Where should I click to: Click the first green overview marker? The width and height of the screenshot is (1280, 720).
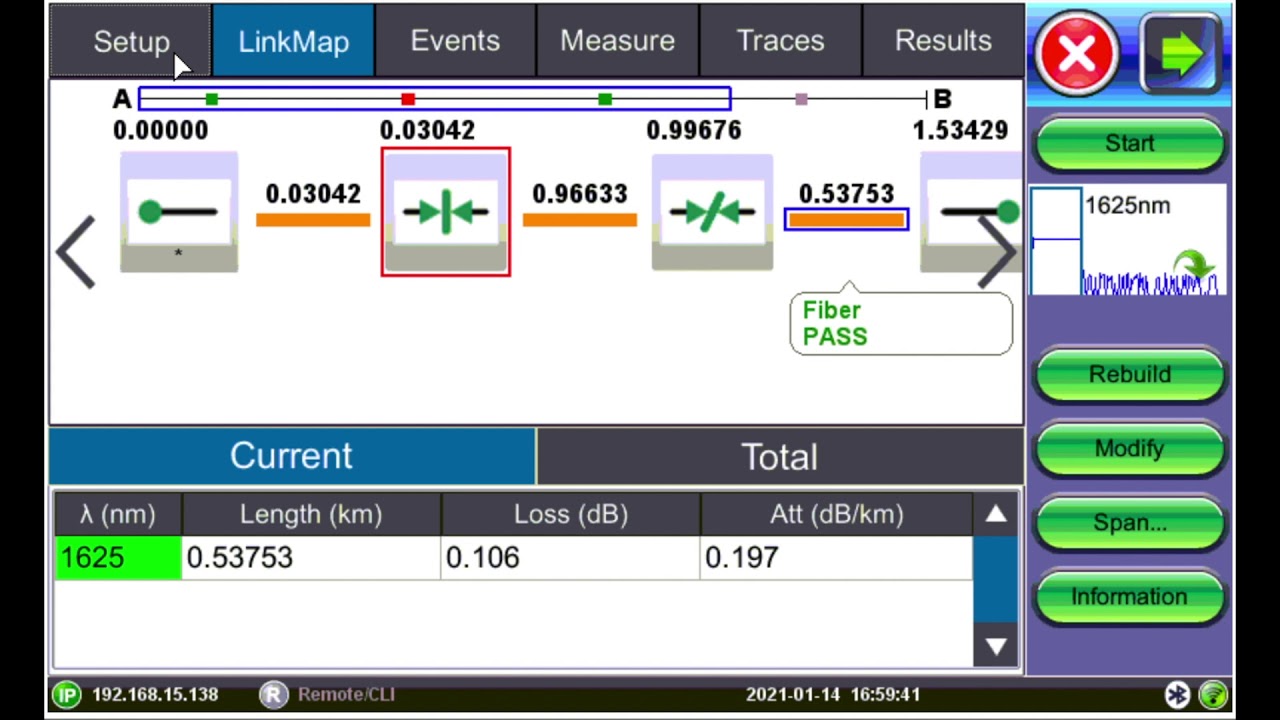tap(211, 99)
